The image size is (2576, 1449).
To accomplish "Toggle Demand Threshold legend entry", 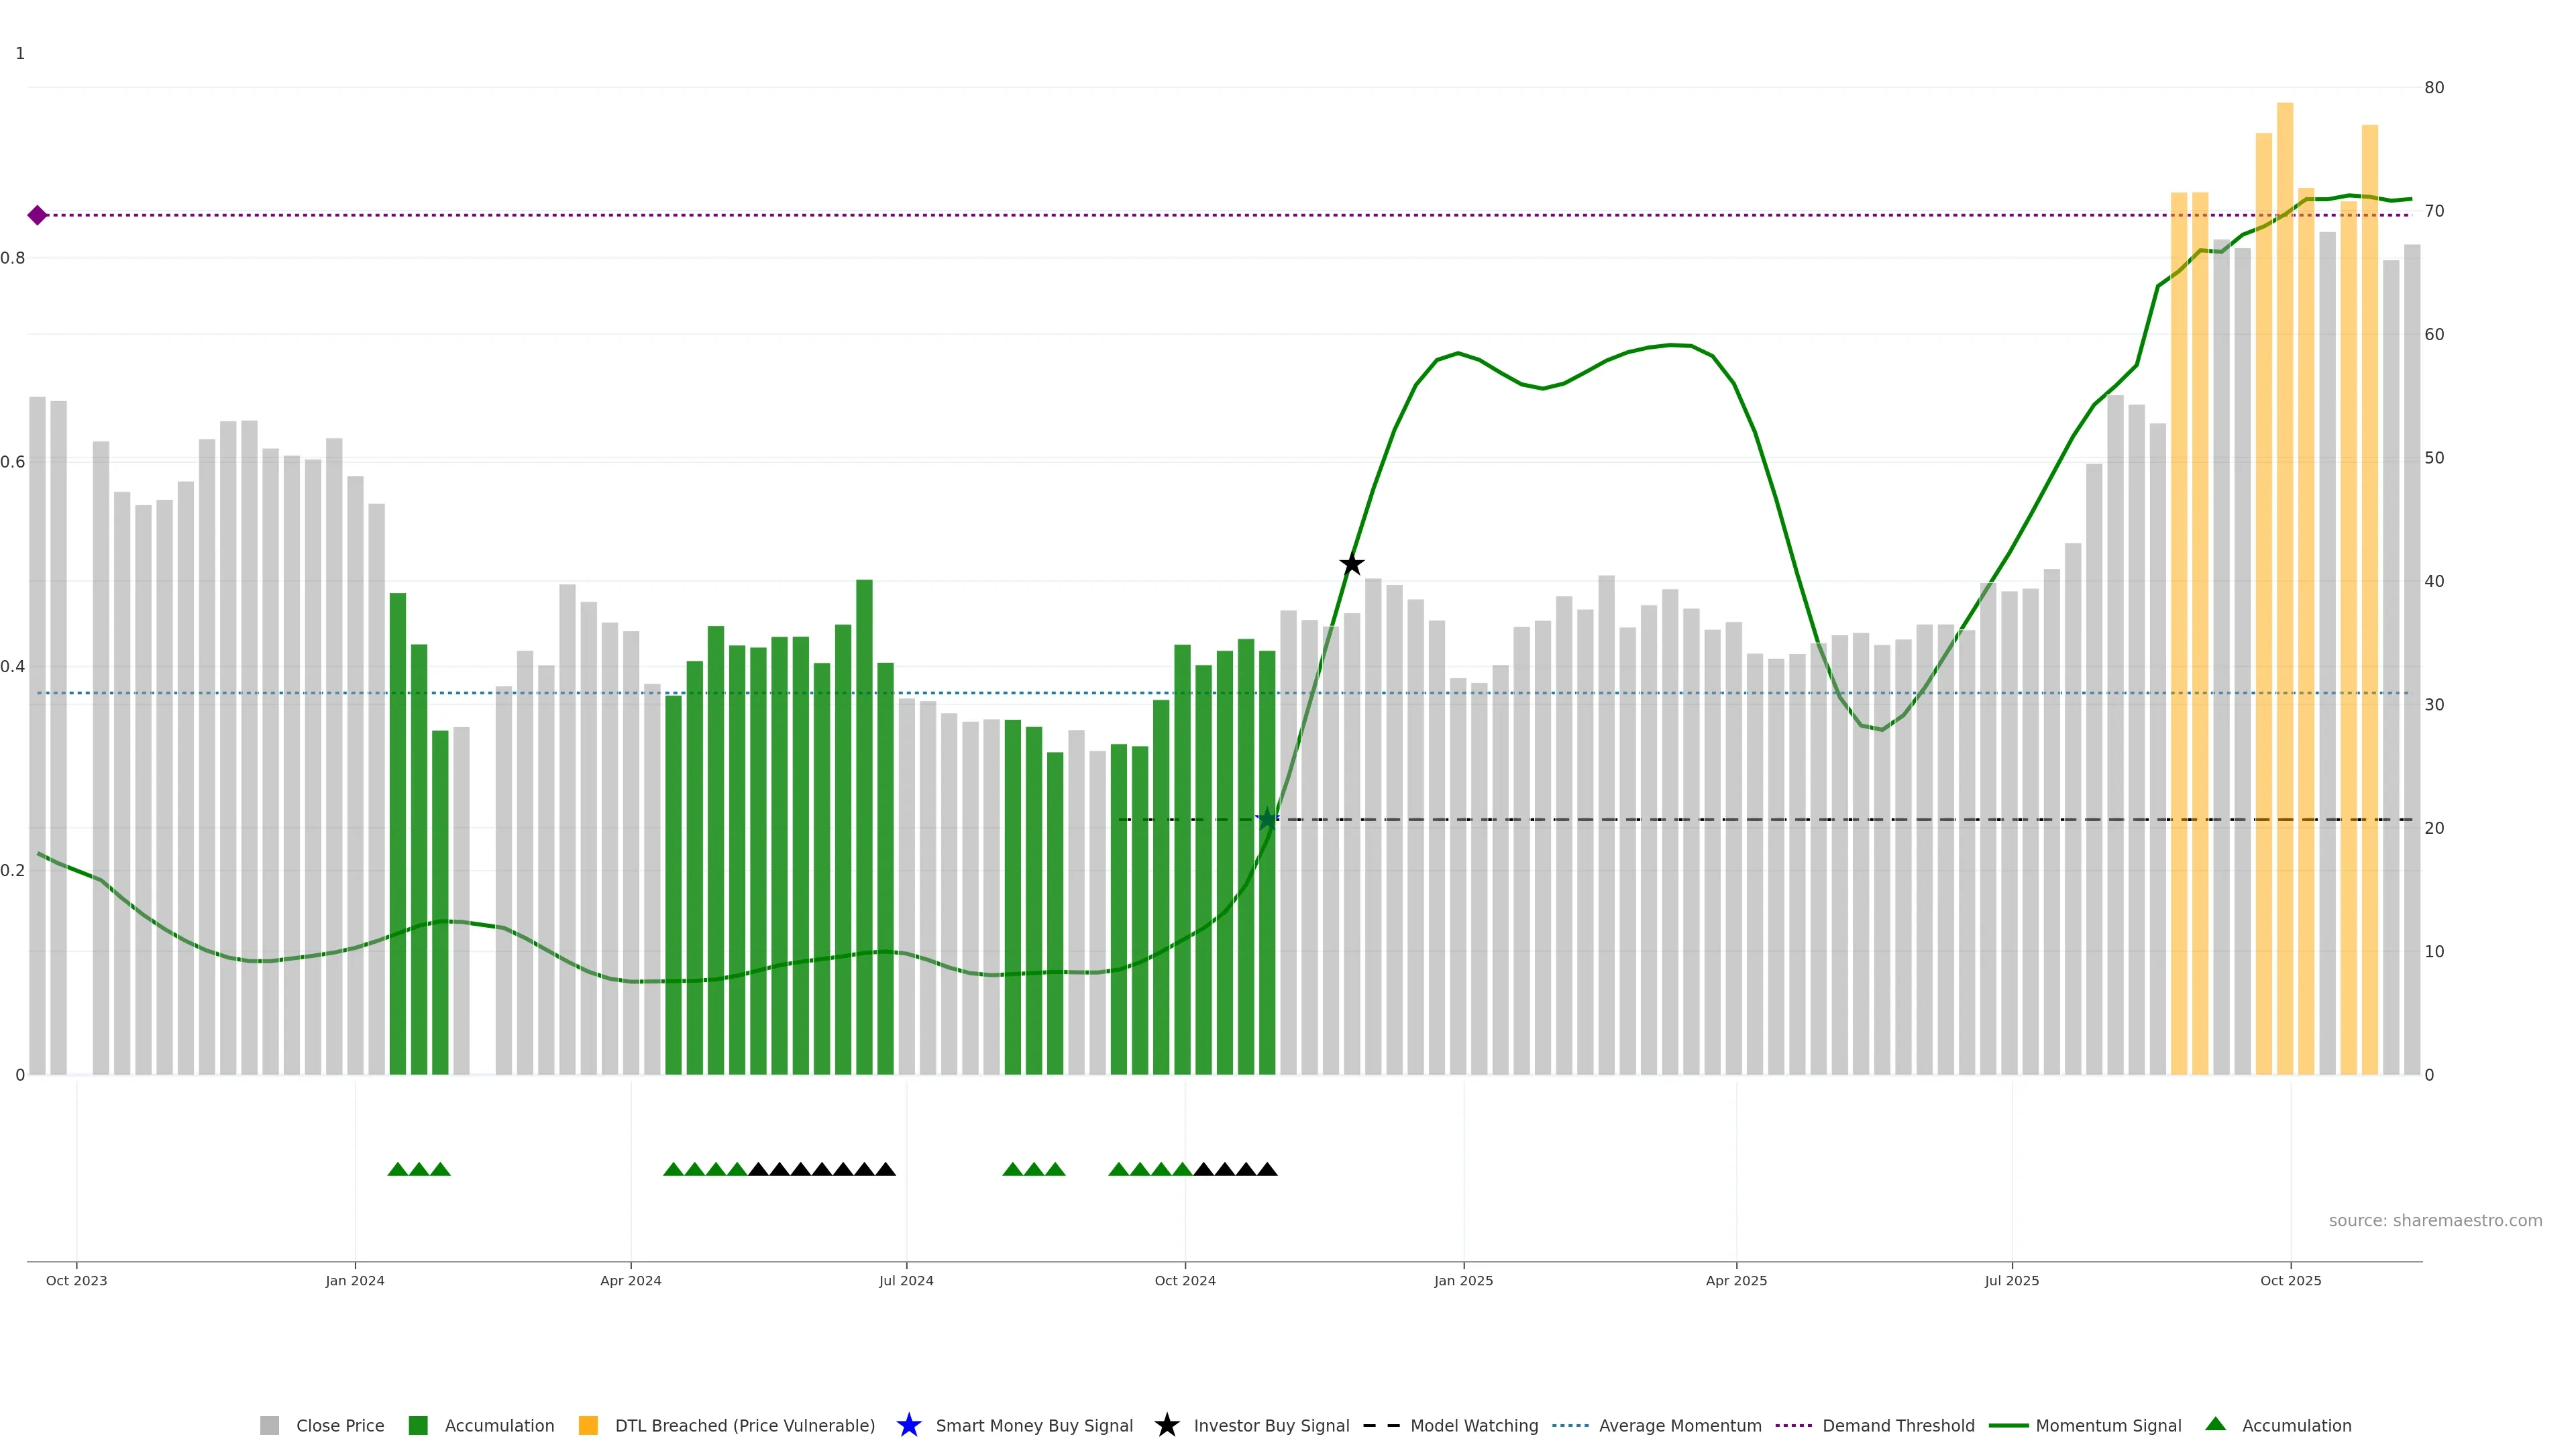I will 1898,1425.
